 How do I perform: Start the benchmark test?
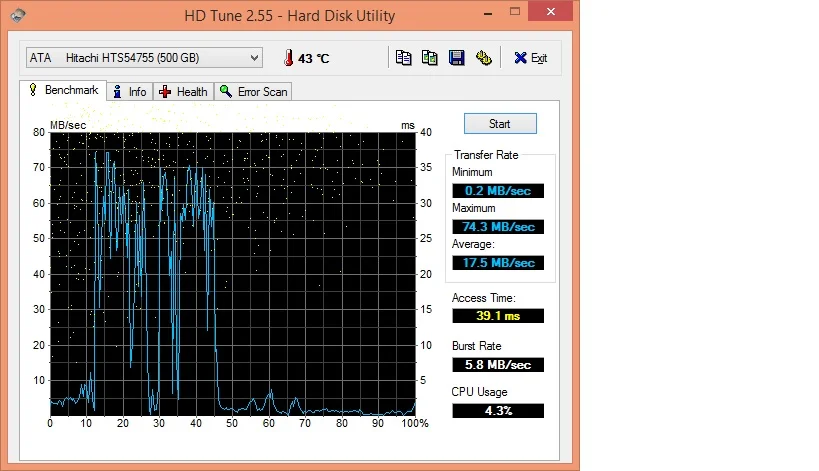500,124
